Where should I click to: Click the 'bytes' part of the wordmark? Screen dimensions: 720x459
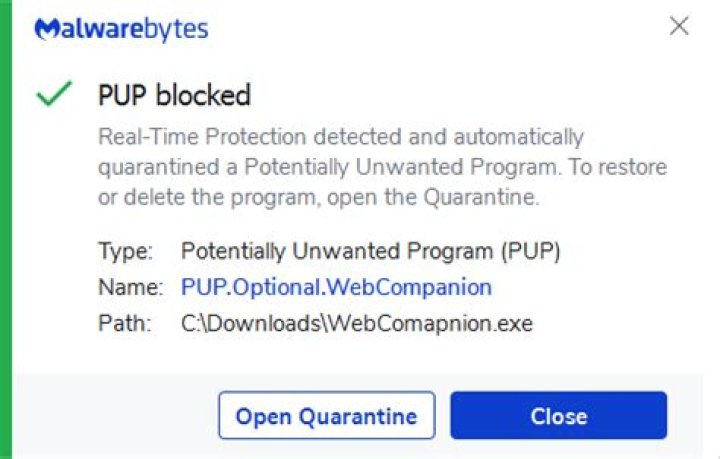pyautogui.click(x=180, y=28)
